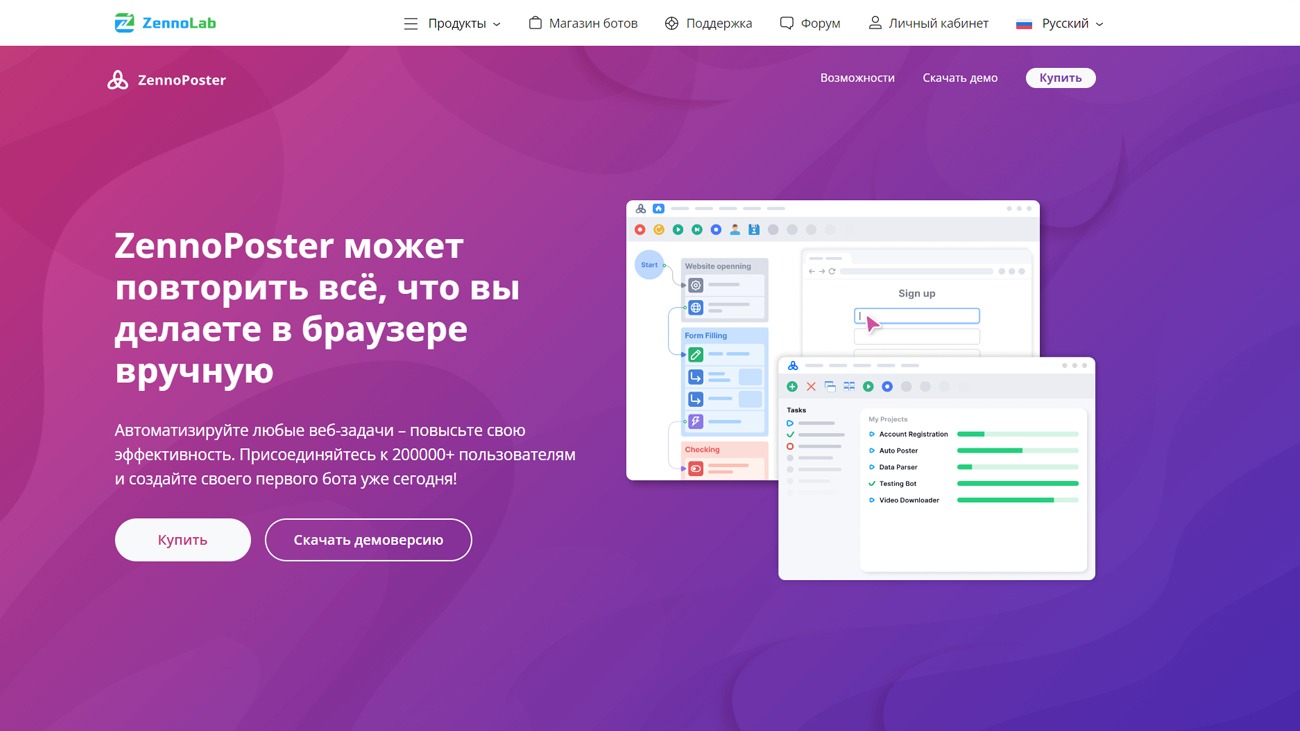The width and height of the screenshot is (1300, 731).
Task: Click the red X delete icon in the tasks window
Action: (x=810, y=386)
